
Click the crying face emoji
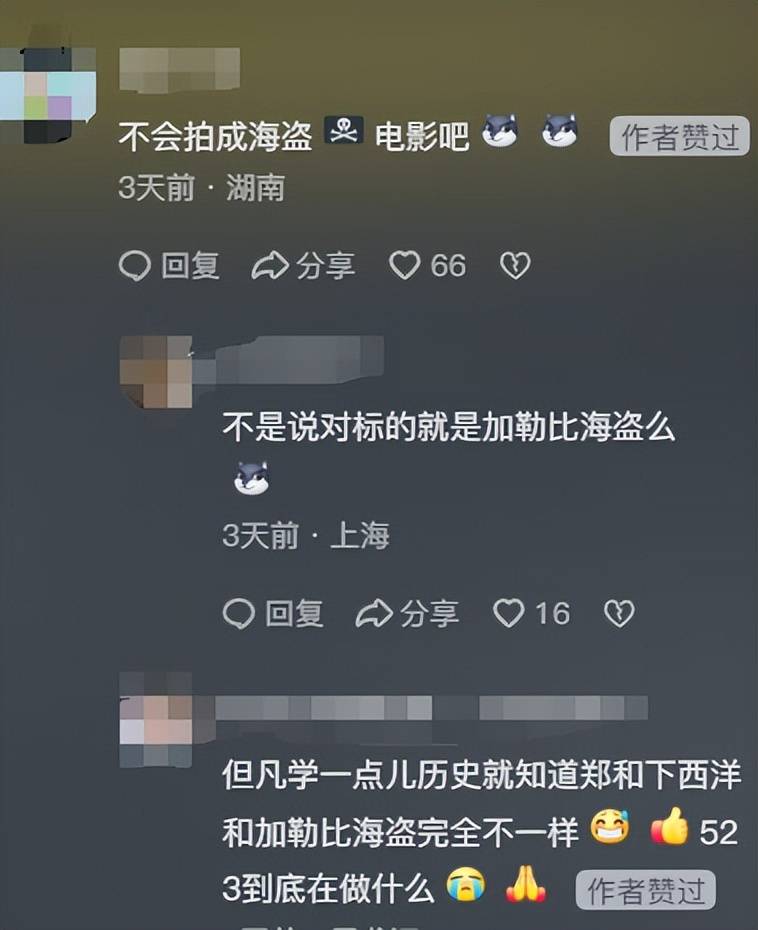coord(466,885)
